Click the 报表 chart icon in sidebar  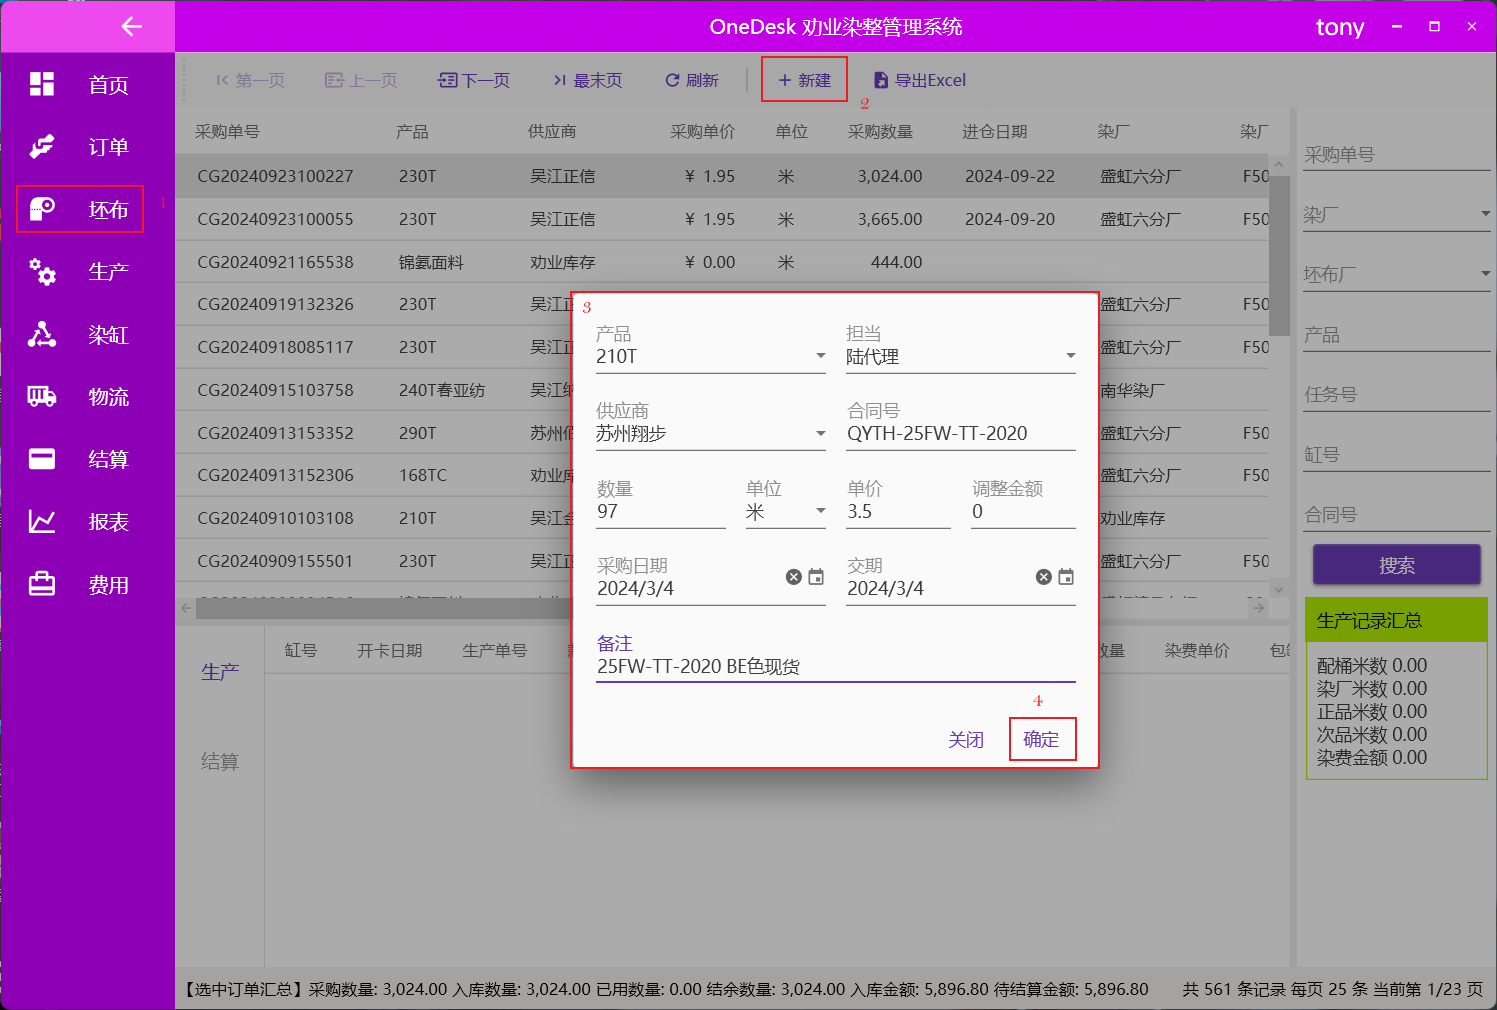pyautogui.click(x=42, y=521)
